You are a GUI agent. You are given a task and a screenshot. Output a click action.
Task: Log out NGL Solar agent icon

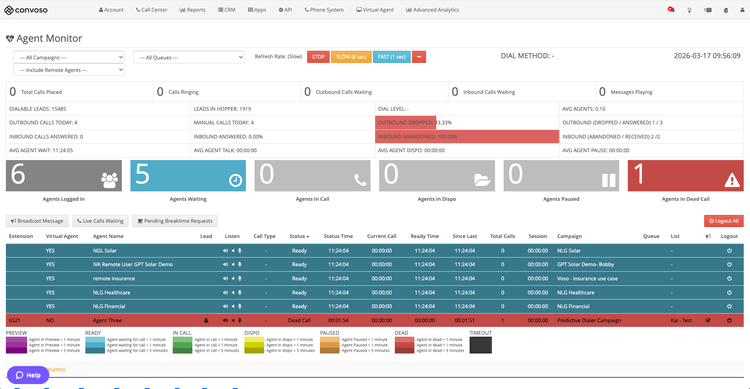point(729,251)
